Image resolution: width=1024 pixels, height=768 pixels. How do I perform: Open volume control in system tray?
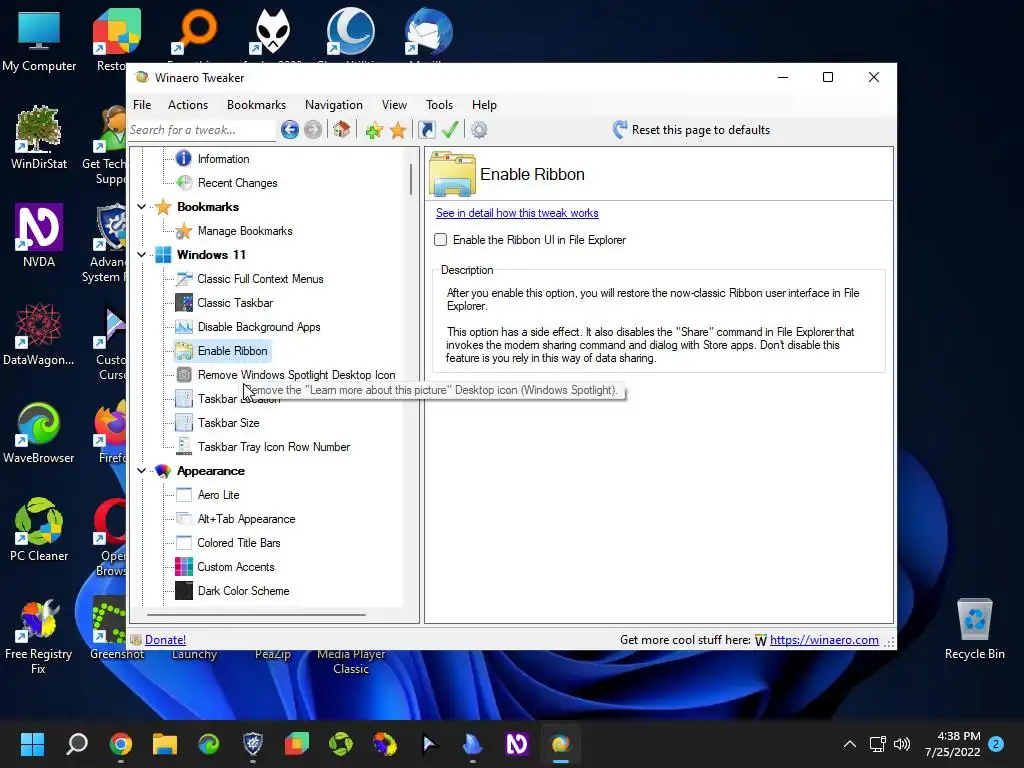coord(902,744)
